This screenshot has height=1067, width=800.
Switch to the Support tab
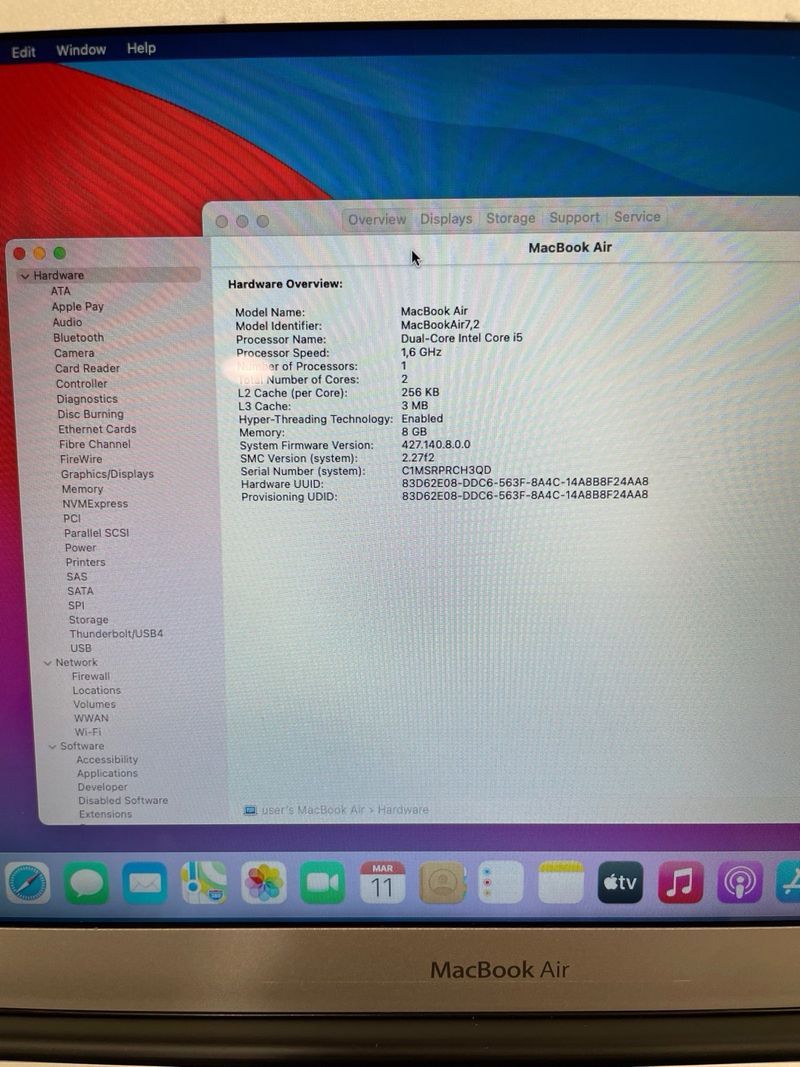(x=574, y=217)
